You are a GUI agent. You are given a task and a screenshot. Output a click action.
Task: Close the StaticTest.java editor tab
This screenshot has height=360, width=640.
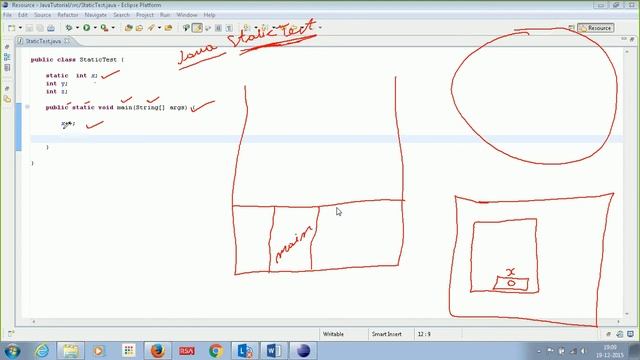[x=67, y=41]
